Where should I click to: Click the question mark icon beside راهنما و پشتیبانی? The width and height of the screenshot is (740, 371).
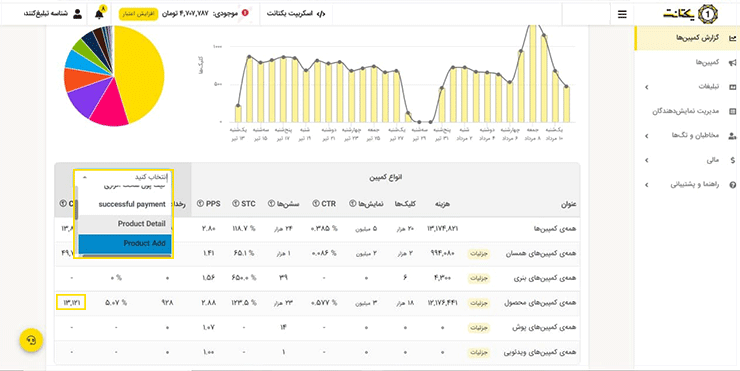coord(732,185)
